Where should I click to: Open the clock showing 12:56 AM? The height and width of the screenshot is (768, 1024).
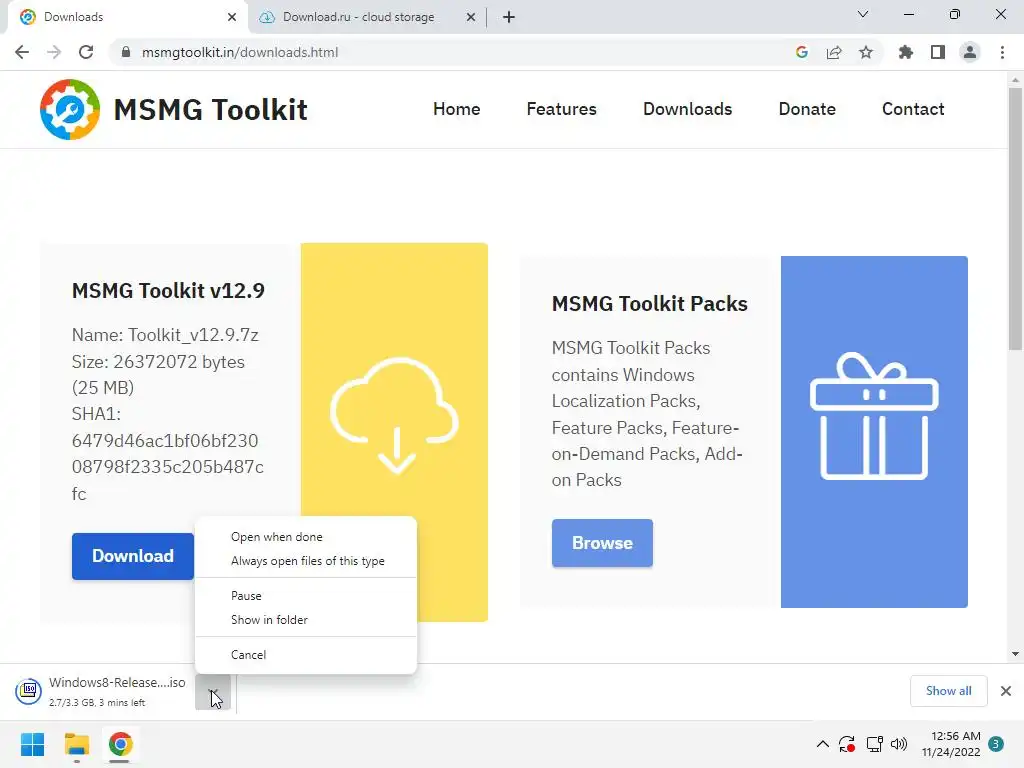[952, 744]
